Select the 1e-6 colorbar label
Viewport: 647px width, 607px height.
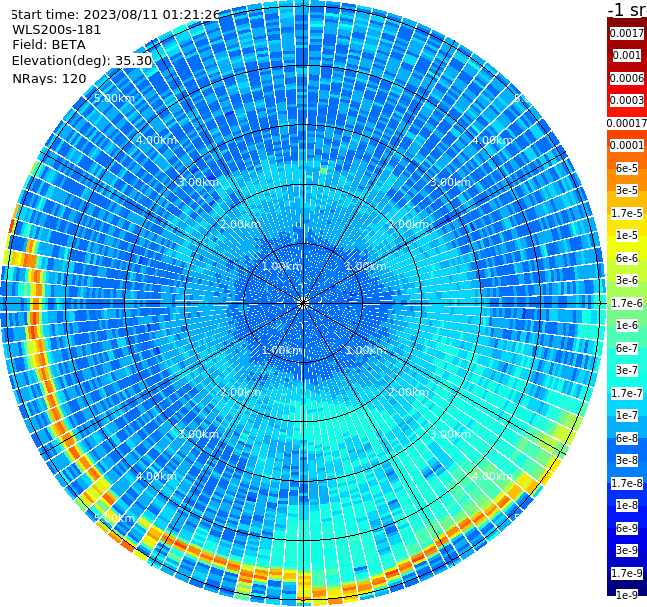627,325
